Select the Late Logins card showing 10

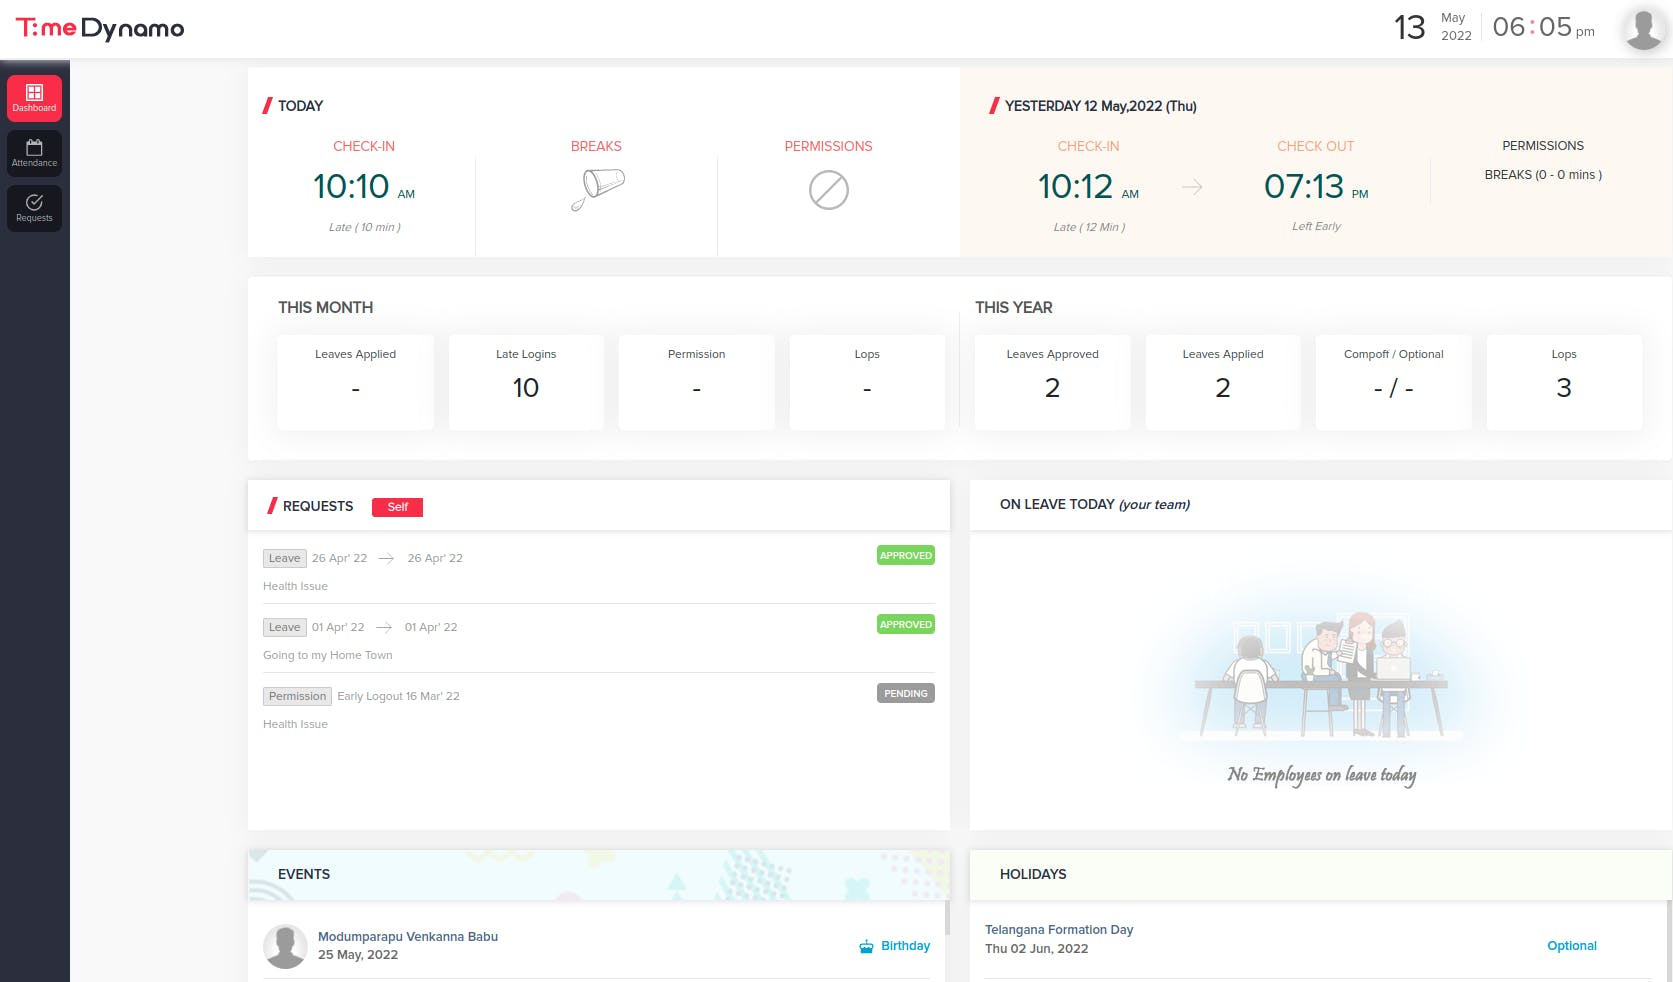[525, 382]
